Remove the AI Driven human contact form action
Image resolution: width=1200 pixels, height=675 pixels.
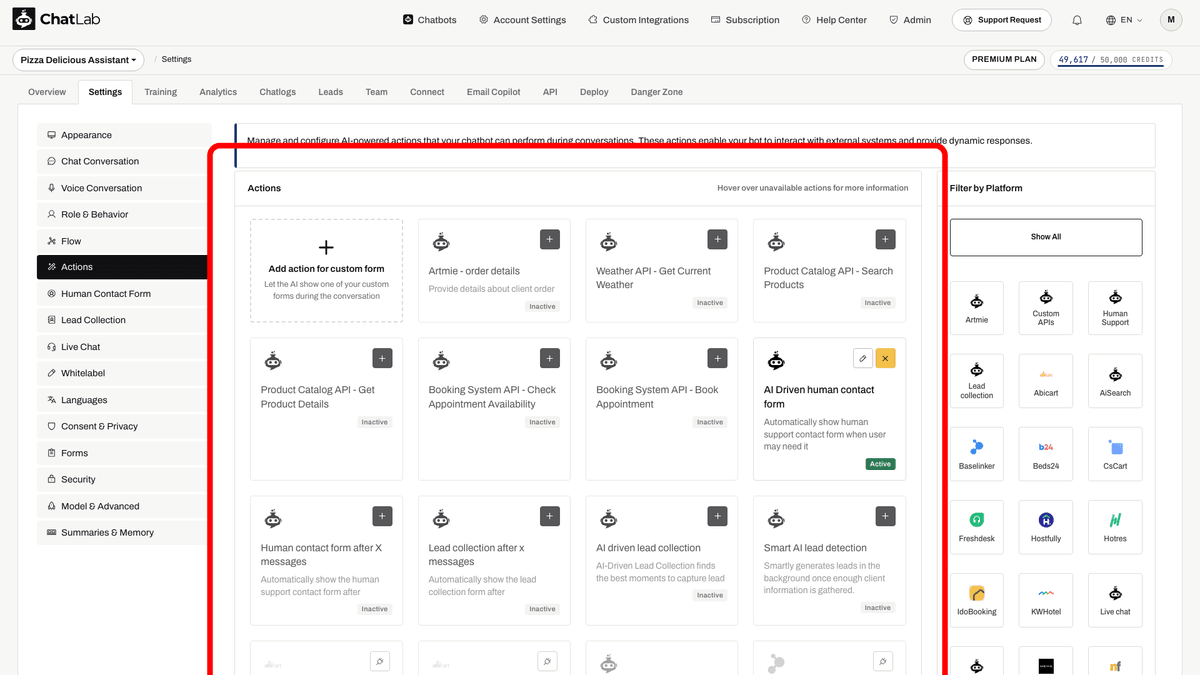coord(885,358)
